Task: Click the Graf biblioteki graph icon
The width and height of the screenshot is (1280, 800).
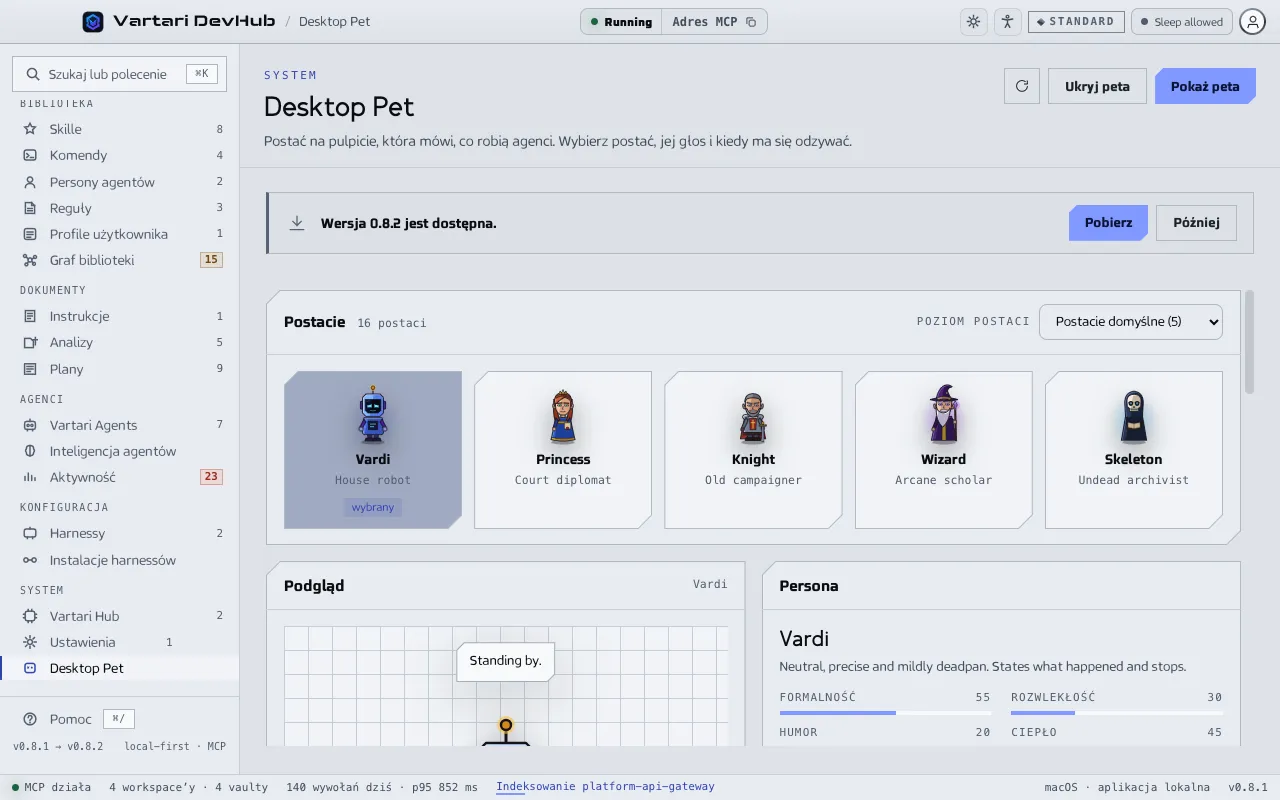Action: [x=30, y=260]
